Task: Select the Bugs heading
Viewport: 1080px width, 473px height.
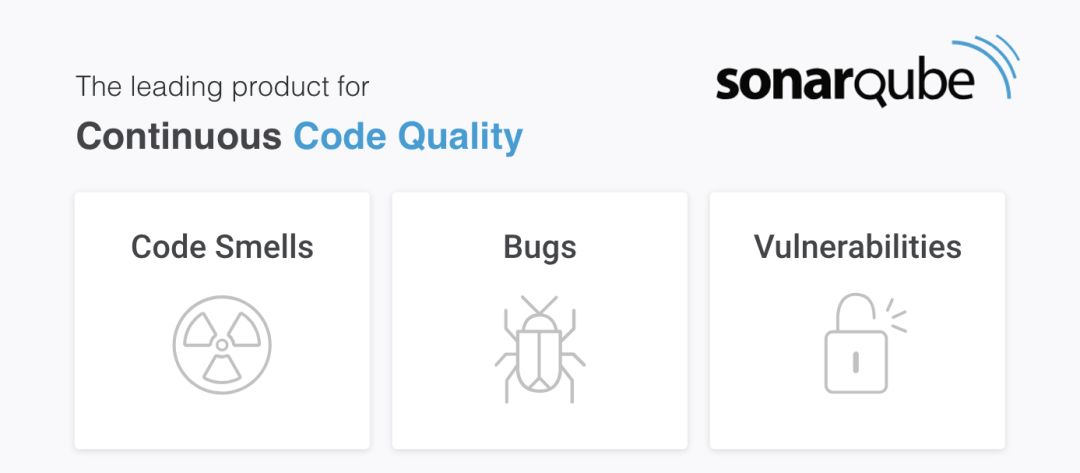Action: point(540,248)
